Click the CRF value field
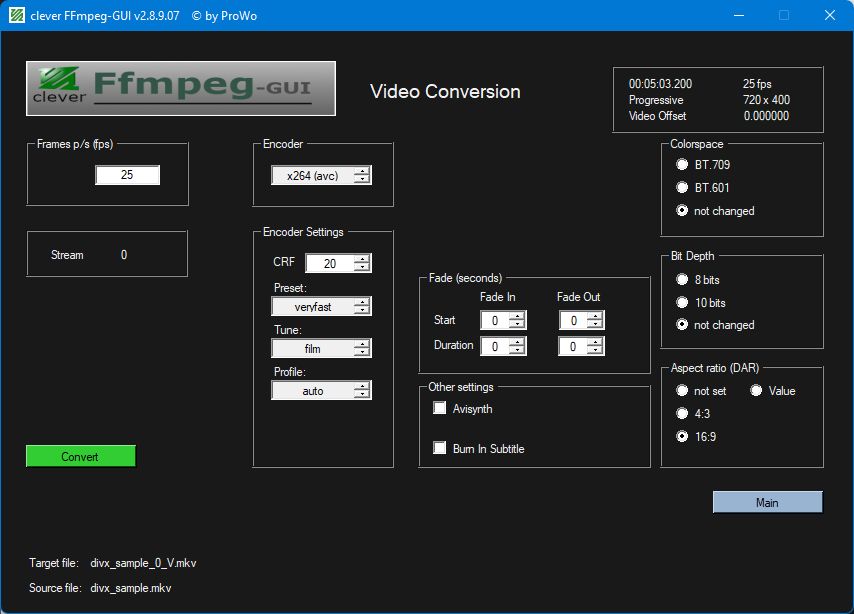This screenshot has height=614, width=854. tap(330, 264)
